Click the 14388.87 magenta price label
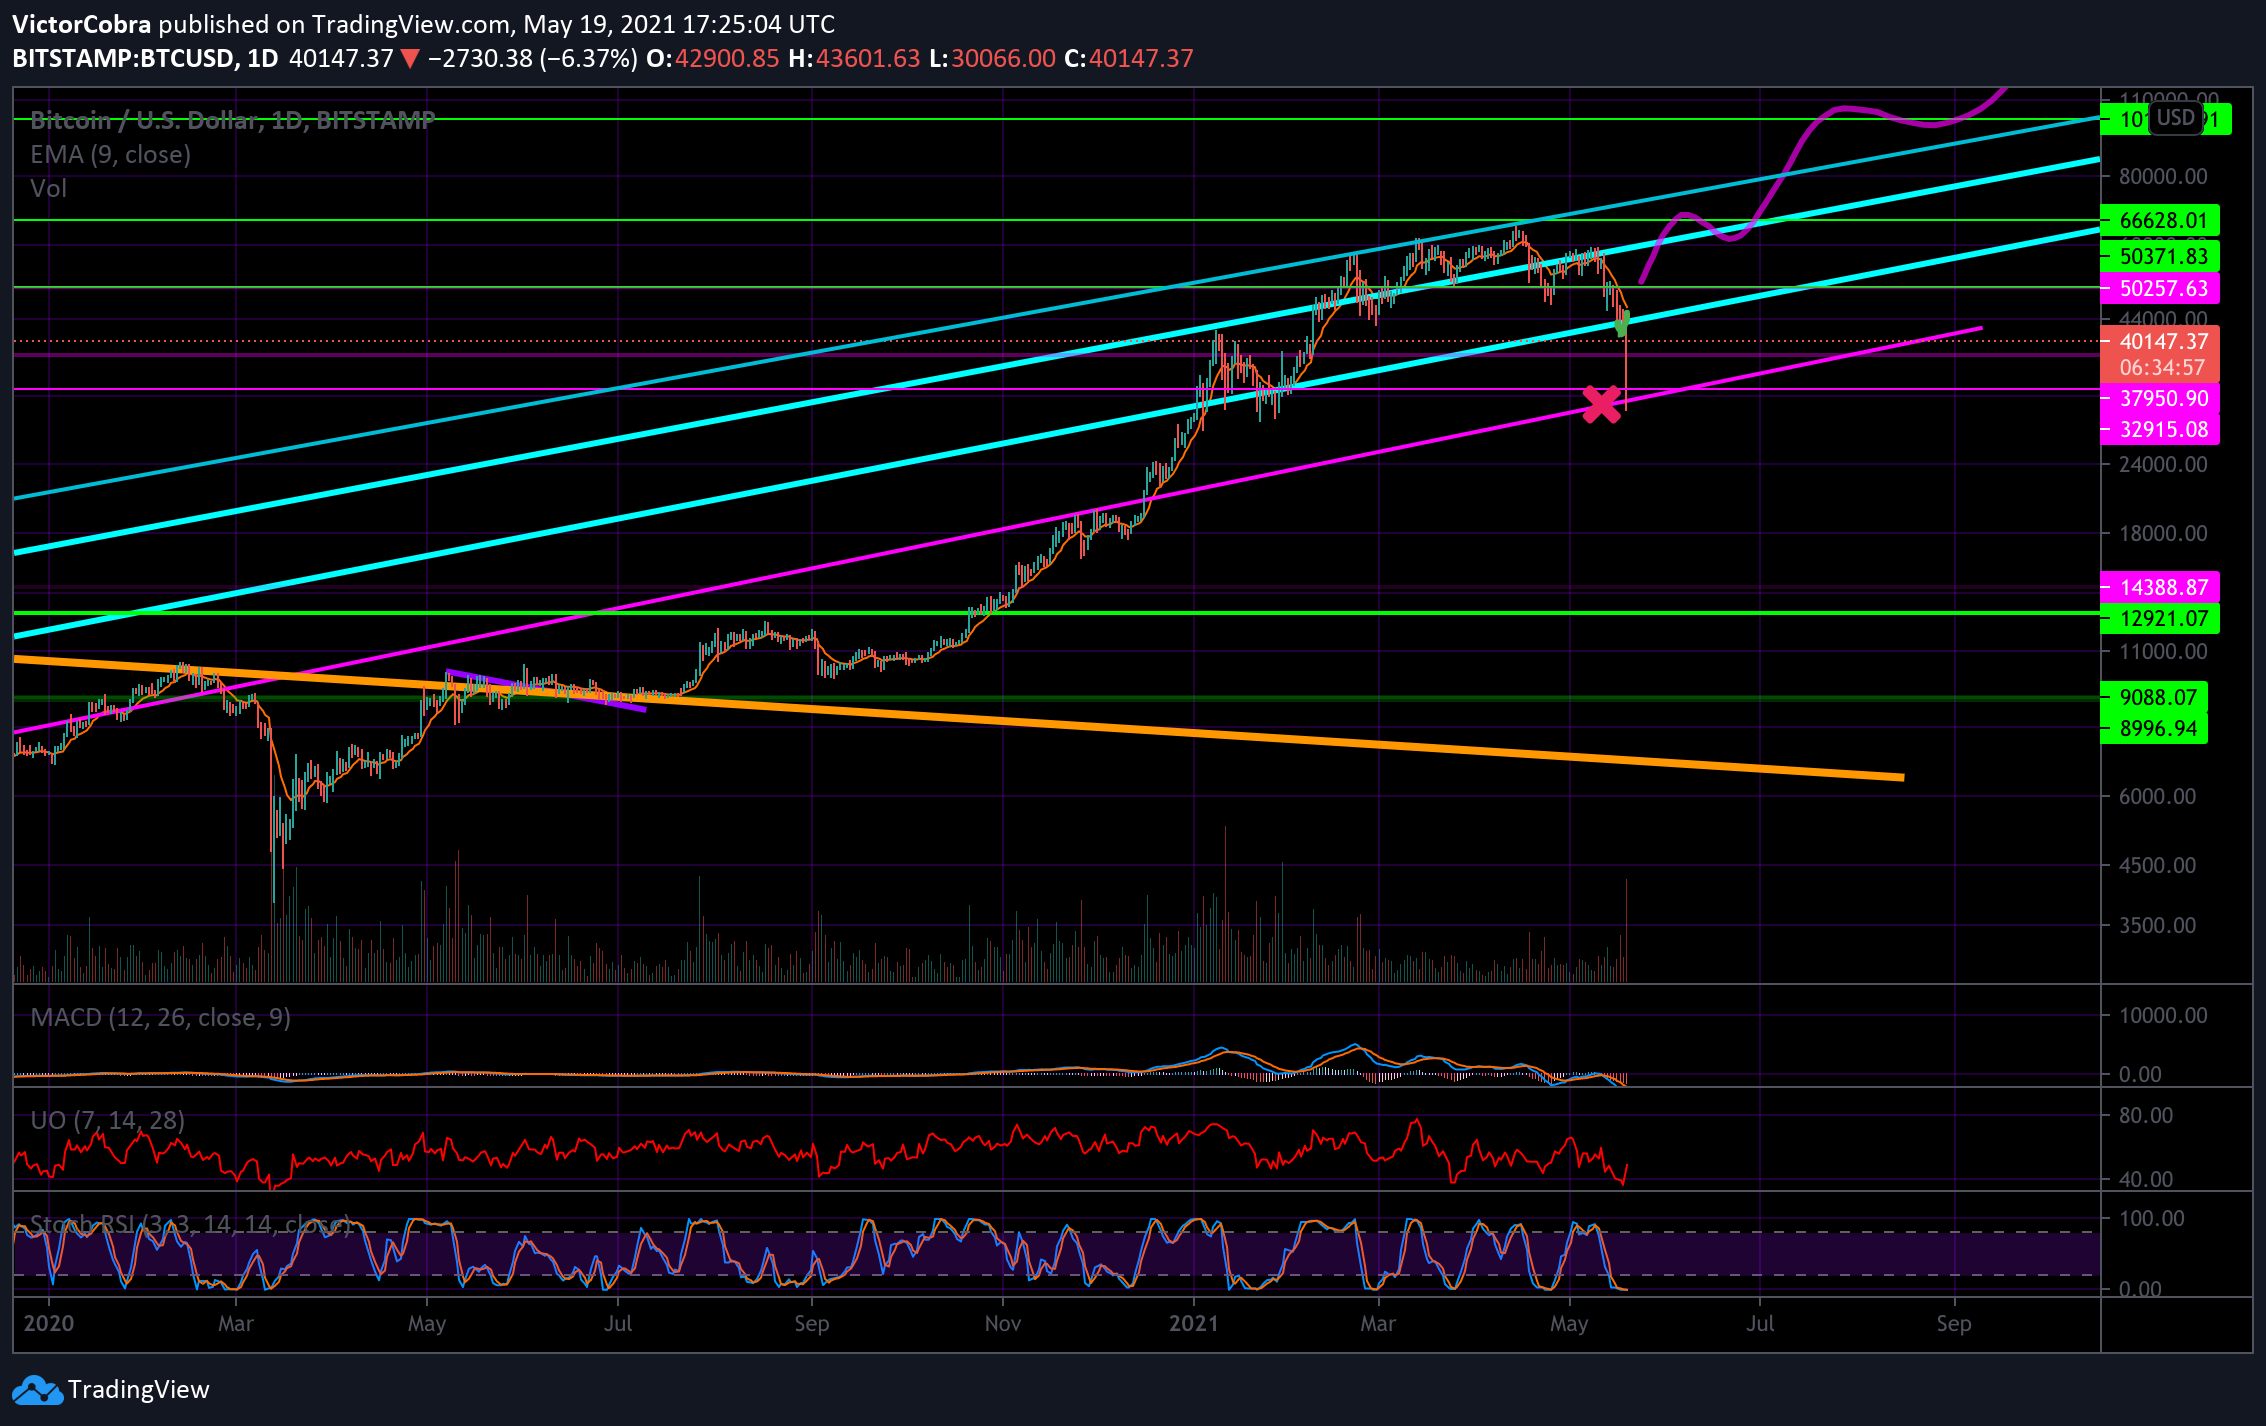Screen dimensions: 2266x1426 pos(2160,587)
